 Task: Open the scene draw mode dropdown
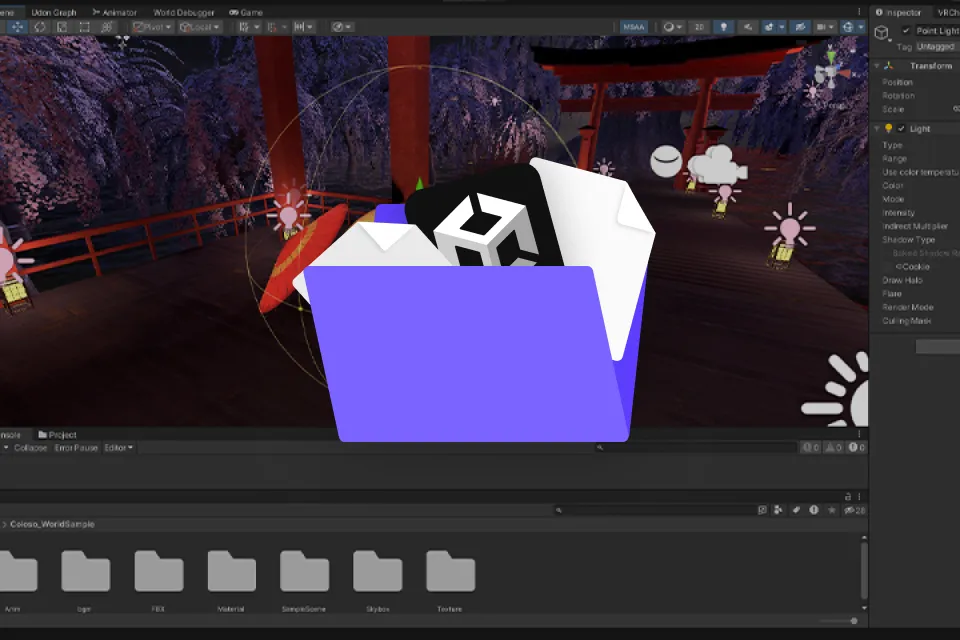pyautogui.click(x=342, y=27)
